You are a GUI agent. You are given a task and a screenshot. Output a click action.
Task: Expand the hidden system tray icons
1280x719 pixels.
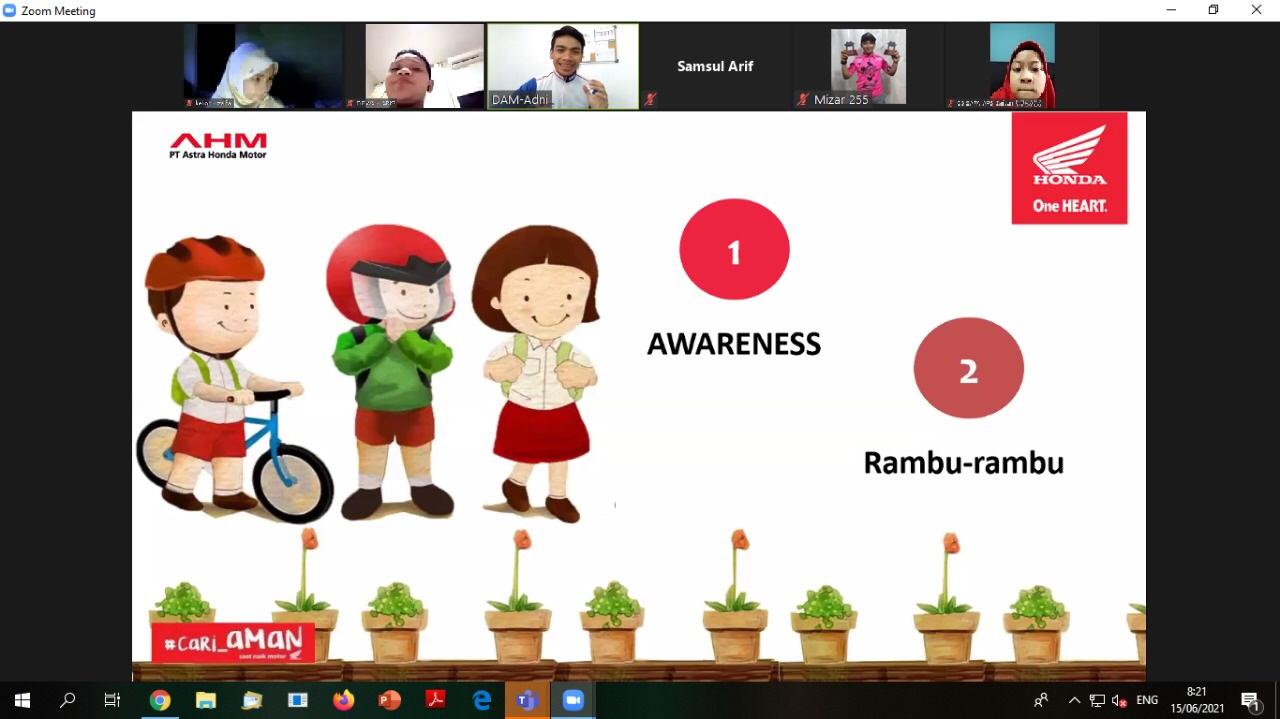point(1074,700)
